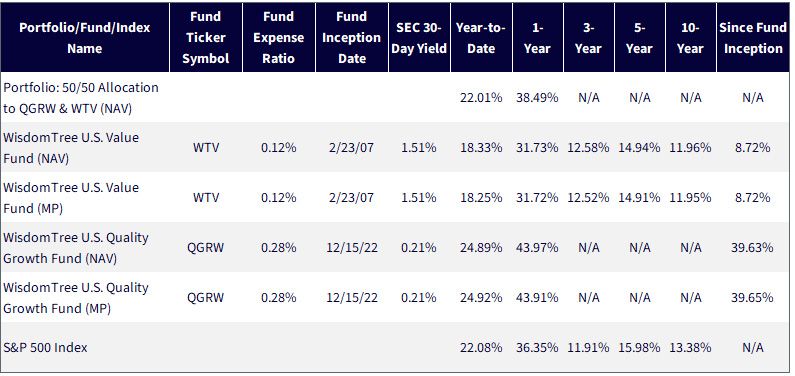
Task: Select the S&P 500 Index row label
Action: (x=45, y=347)
